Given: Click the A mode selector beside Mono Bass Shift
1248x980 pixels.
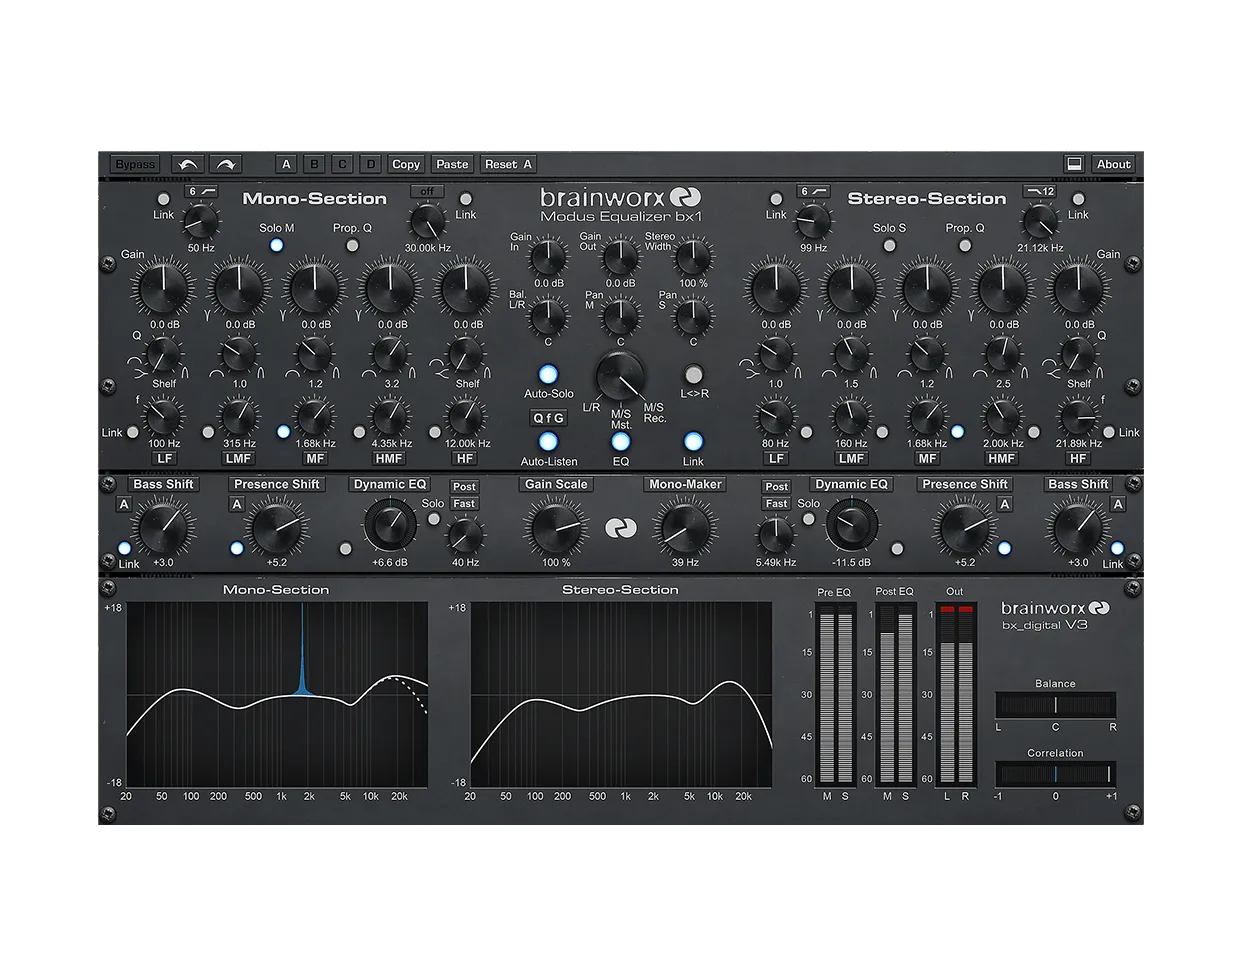Looking at the screenshot, I should pyautogui.click(x=124, y=504).
